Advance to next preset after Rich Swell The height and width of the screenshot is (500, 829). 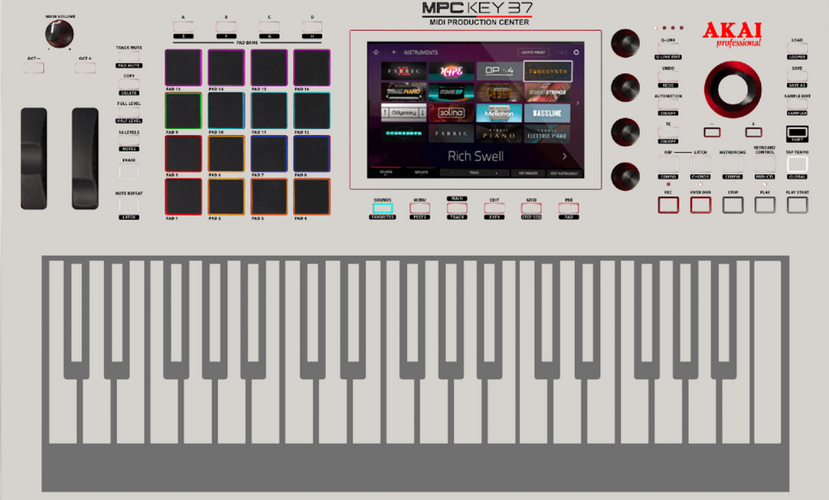pyautogui.click(x=565, y=156)
